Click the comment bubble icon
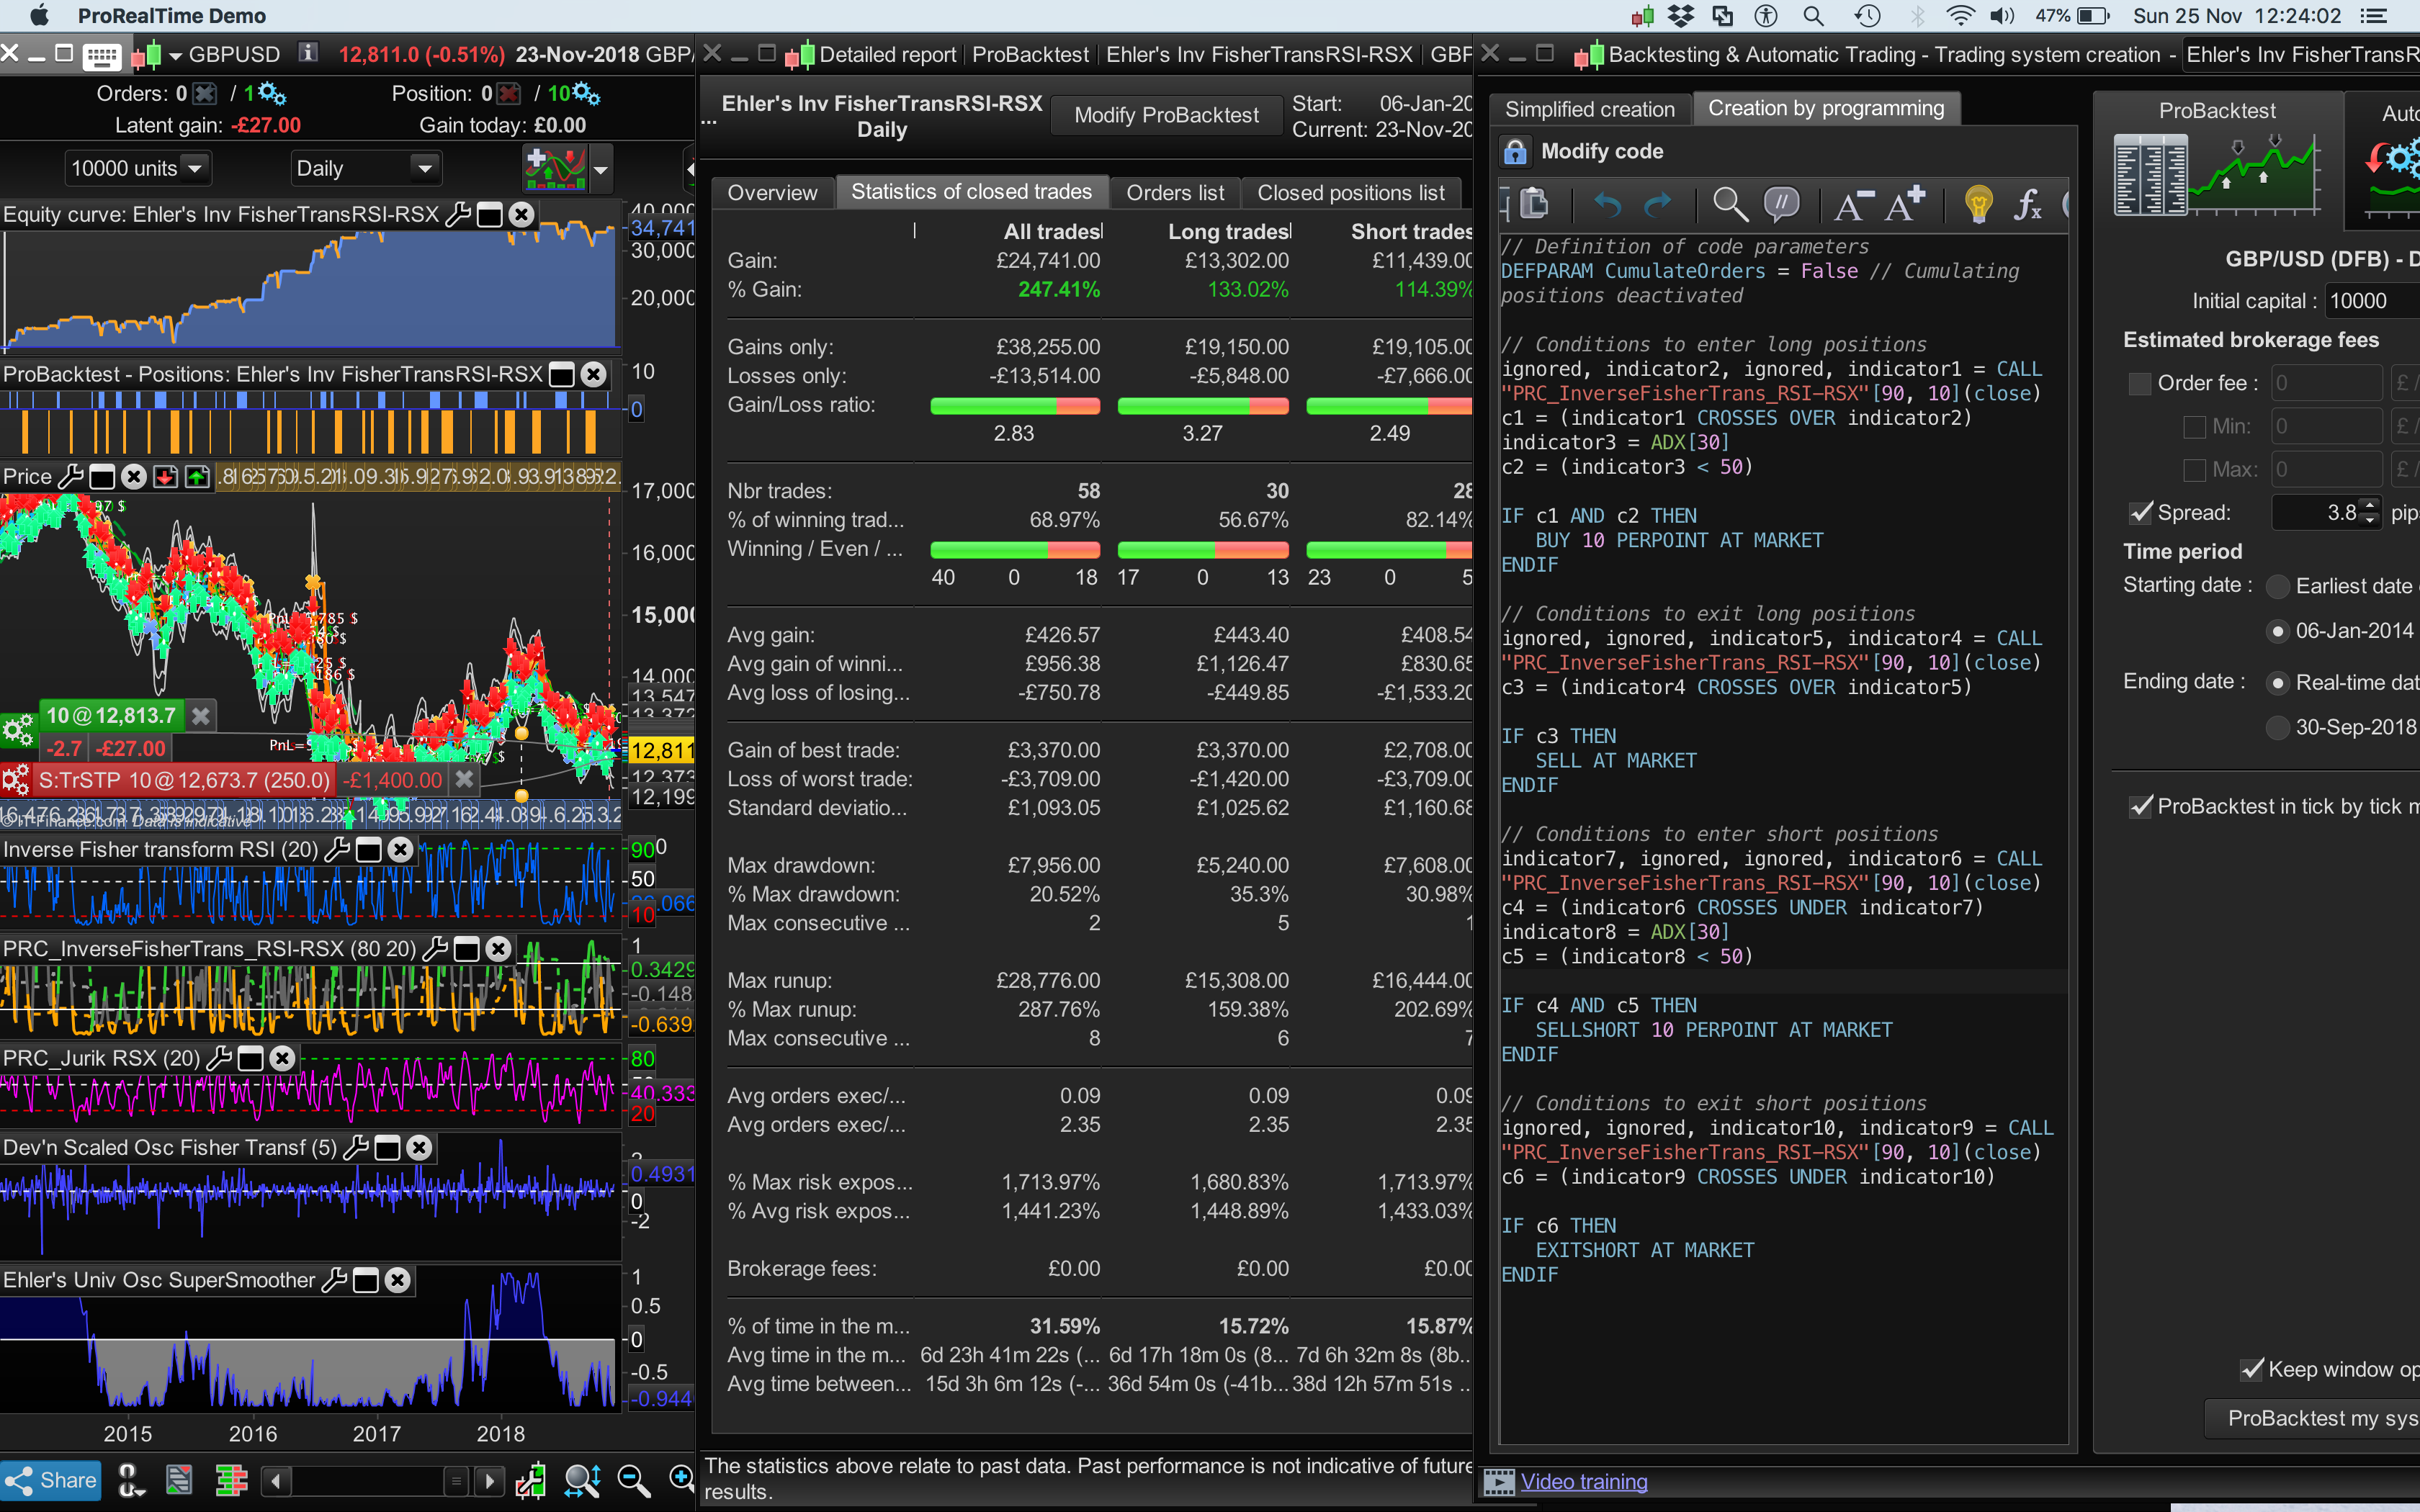 coord(1781,205)
